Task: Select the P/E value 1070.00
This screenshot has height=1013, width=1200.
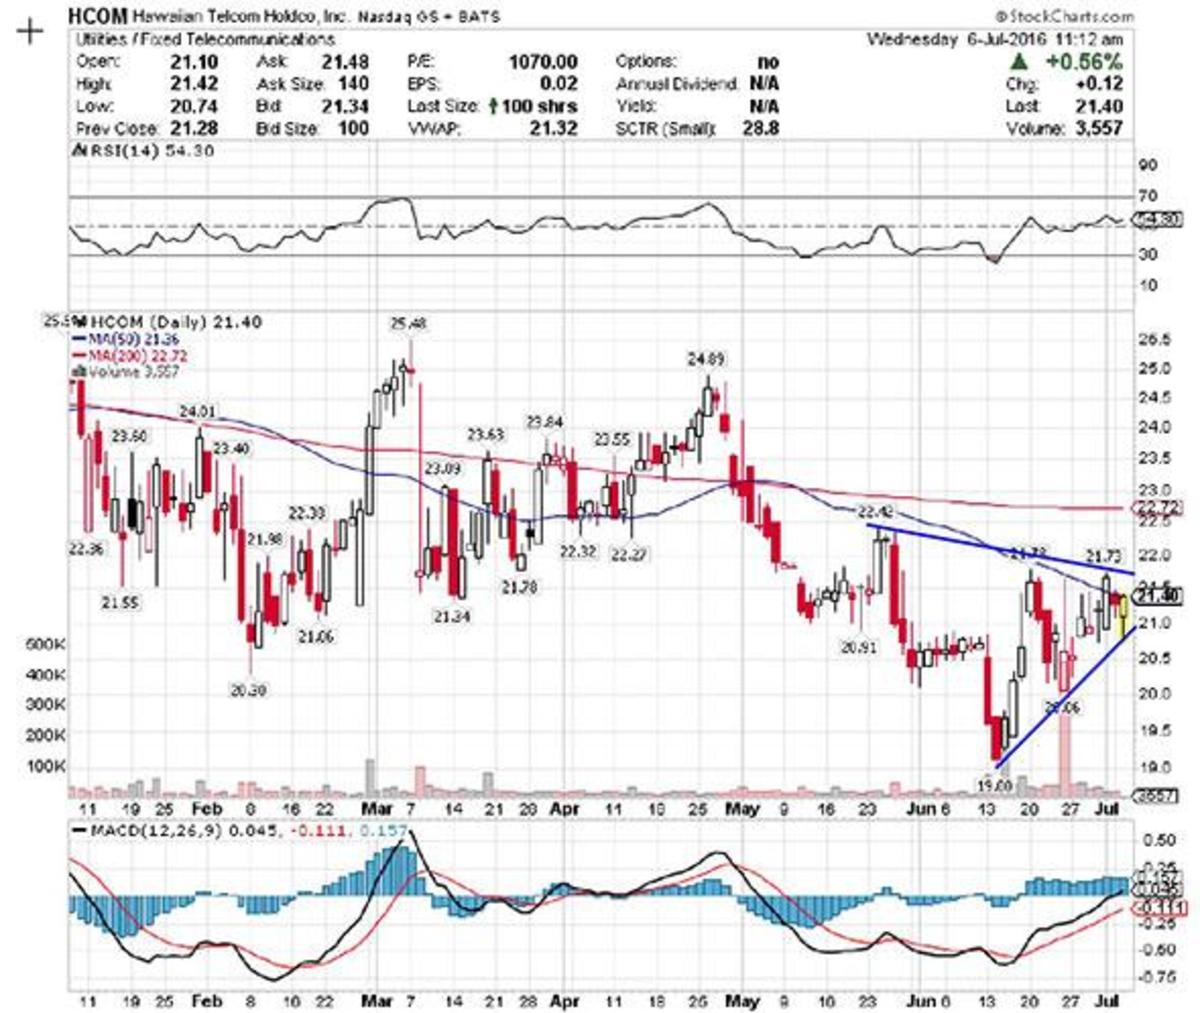Action: click(x=543, y=62)
